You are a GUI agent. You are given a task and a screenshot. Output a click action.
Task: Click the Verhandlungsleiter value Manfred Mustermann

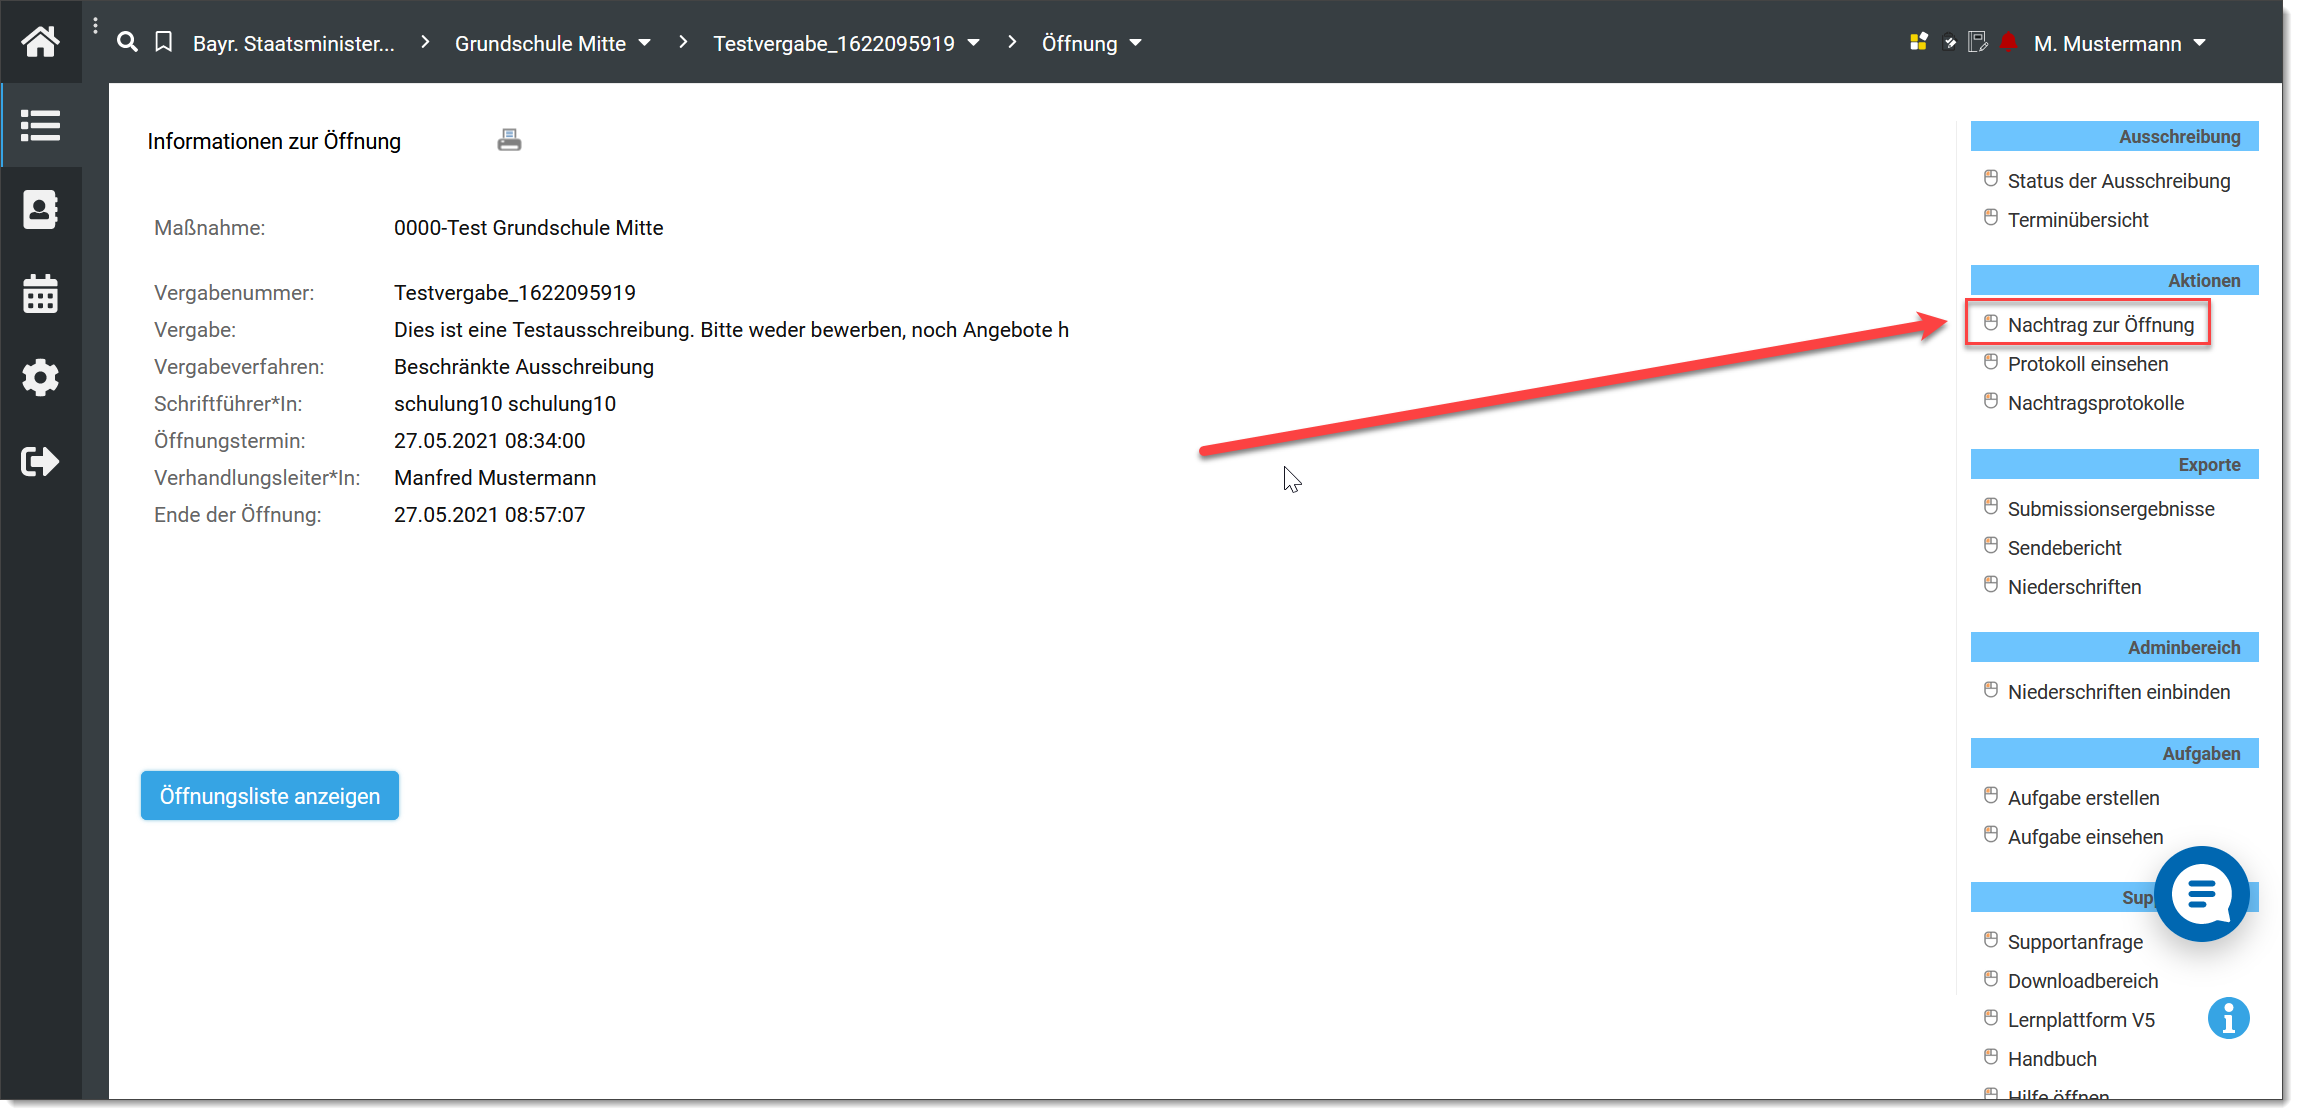[x=495, y=478]
